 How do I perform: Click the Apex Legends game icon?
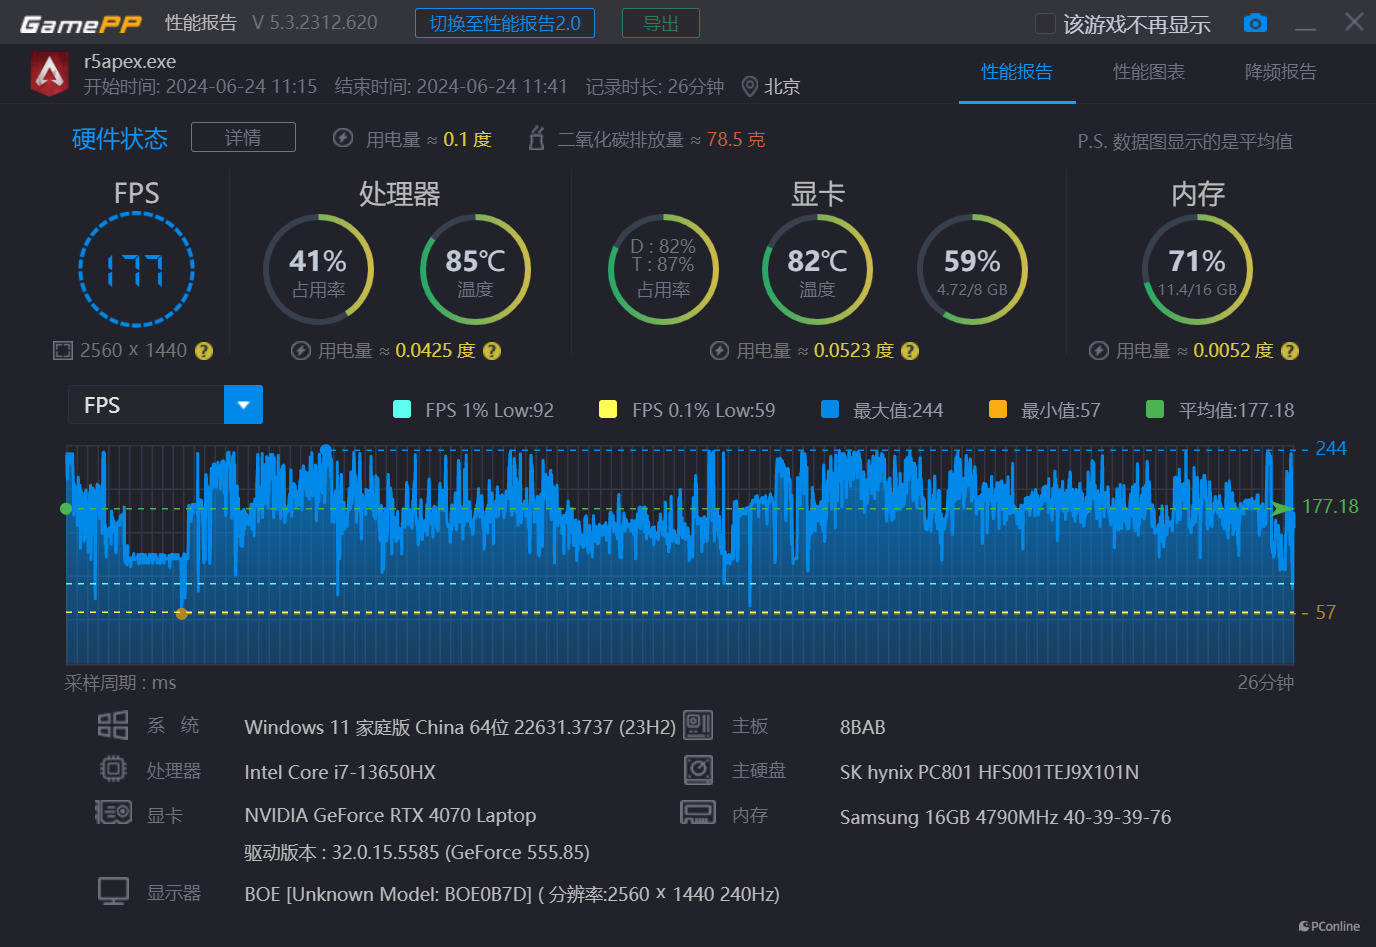coord(49,73)
